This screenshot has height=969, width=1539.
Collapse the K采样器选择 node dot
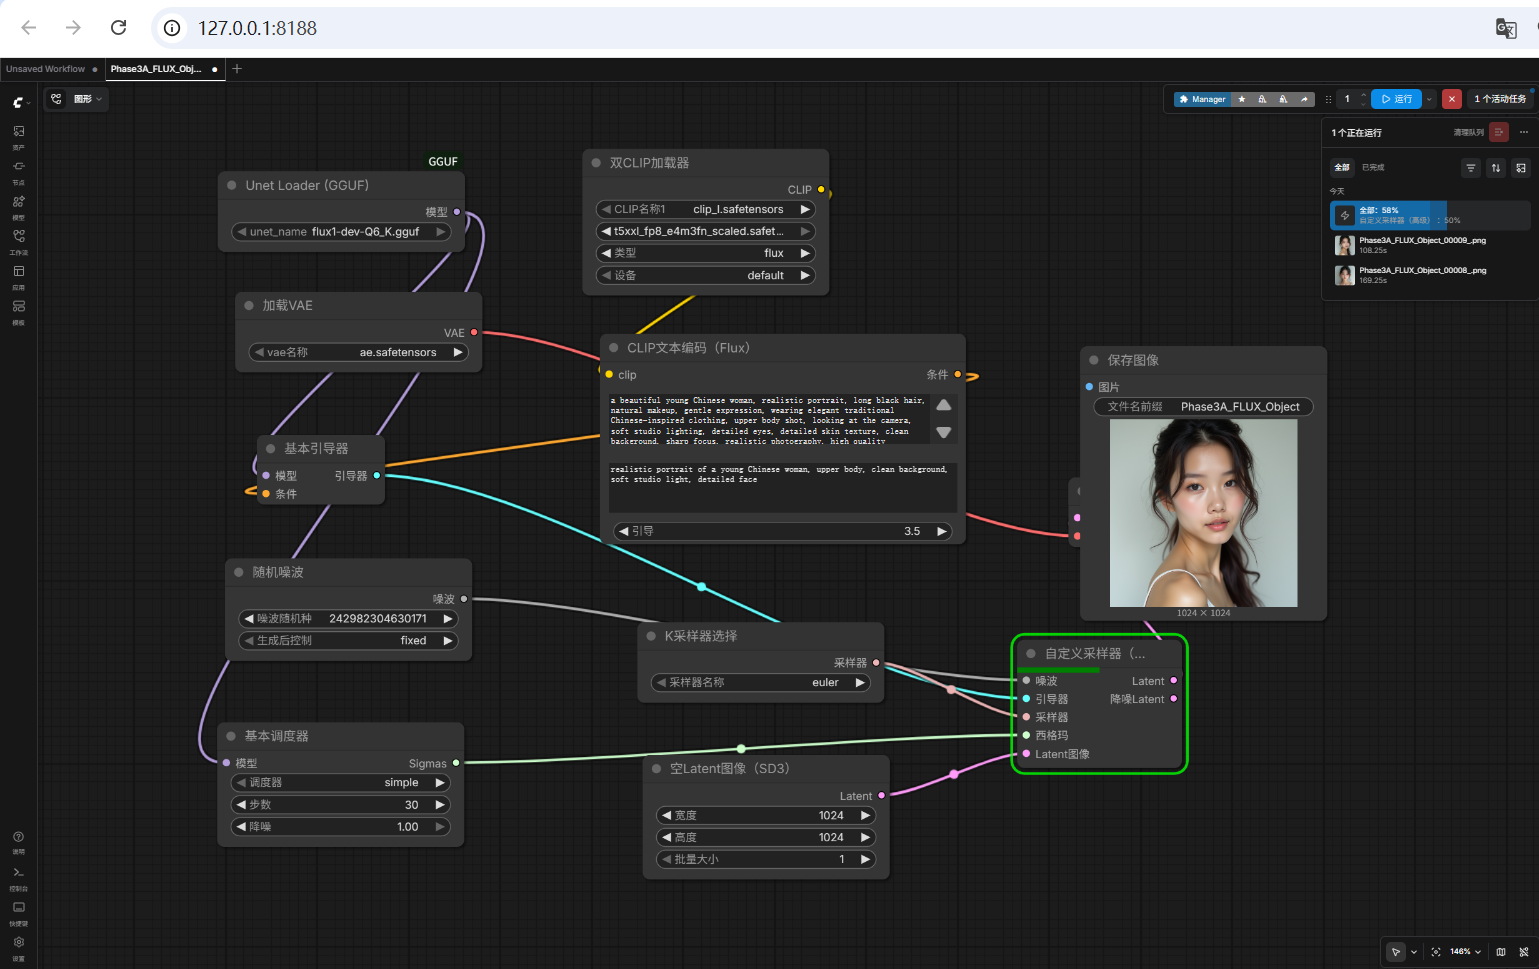pos(651,636)
